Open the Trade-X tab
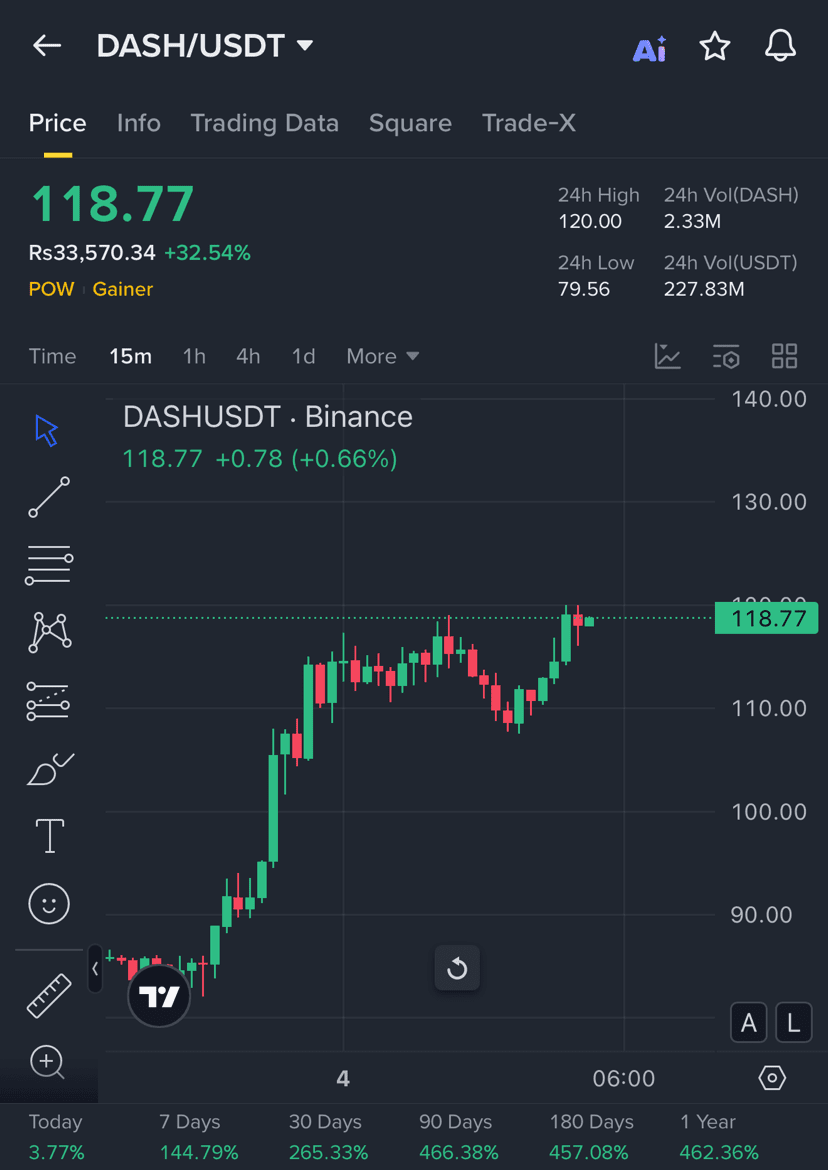Image resolution: width=828 pixels, height=1170 pixels. click(529, 123)
